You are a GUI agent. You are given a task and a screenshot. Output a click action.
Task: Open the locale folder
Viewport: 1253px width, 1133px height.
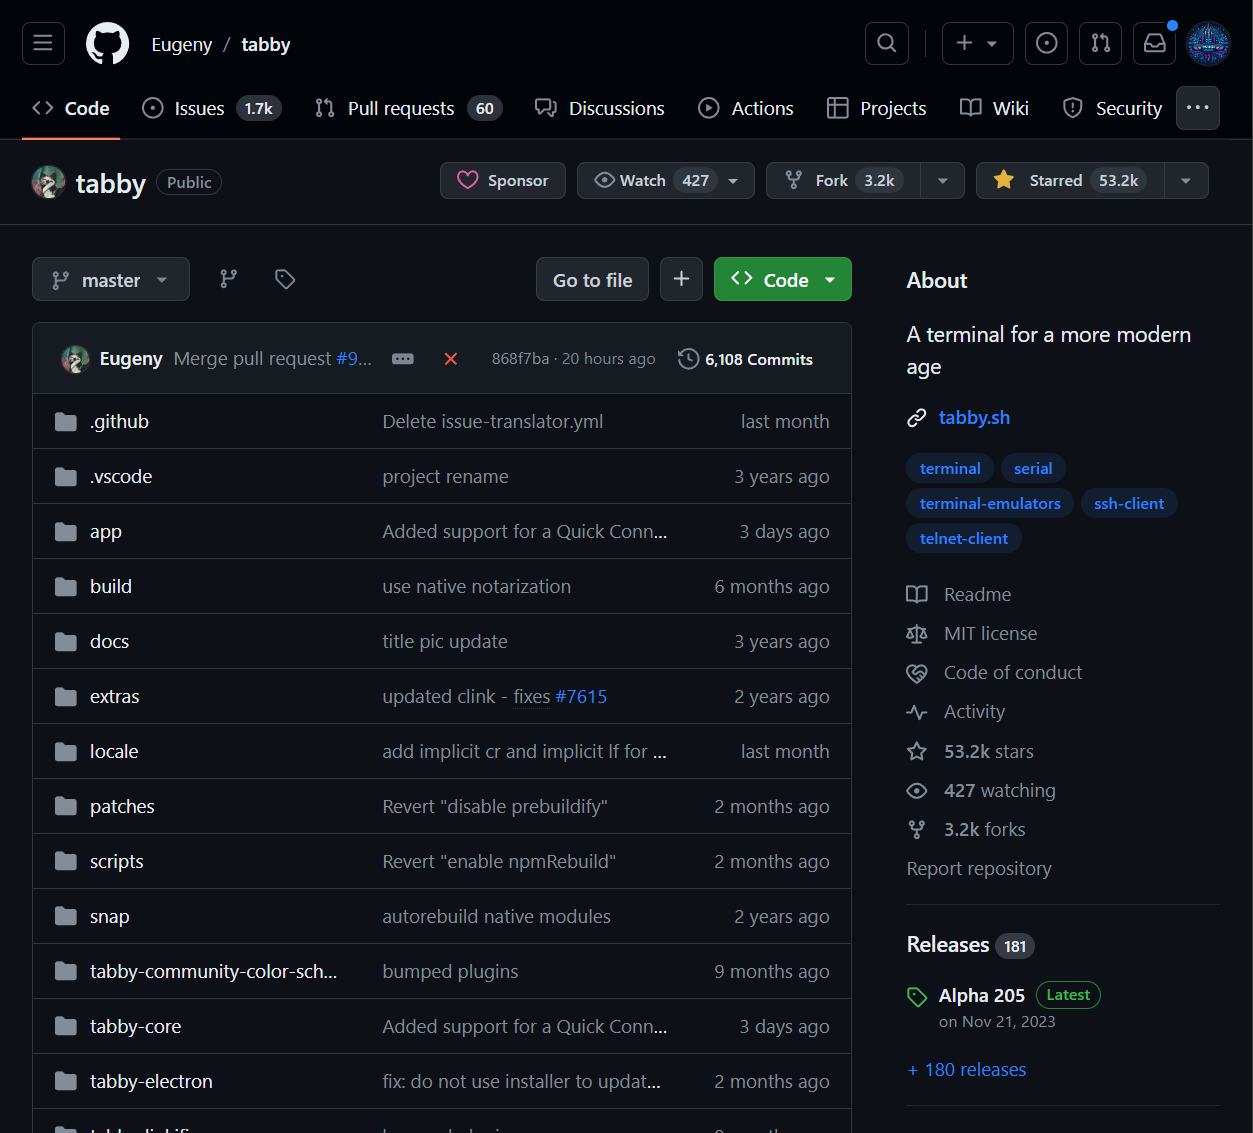coord(114,752)
